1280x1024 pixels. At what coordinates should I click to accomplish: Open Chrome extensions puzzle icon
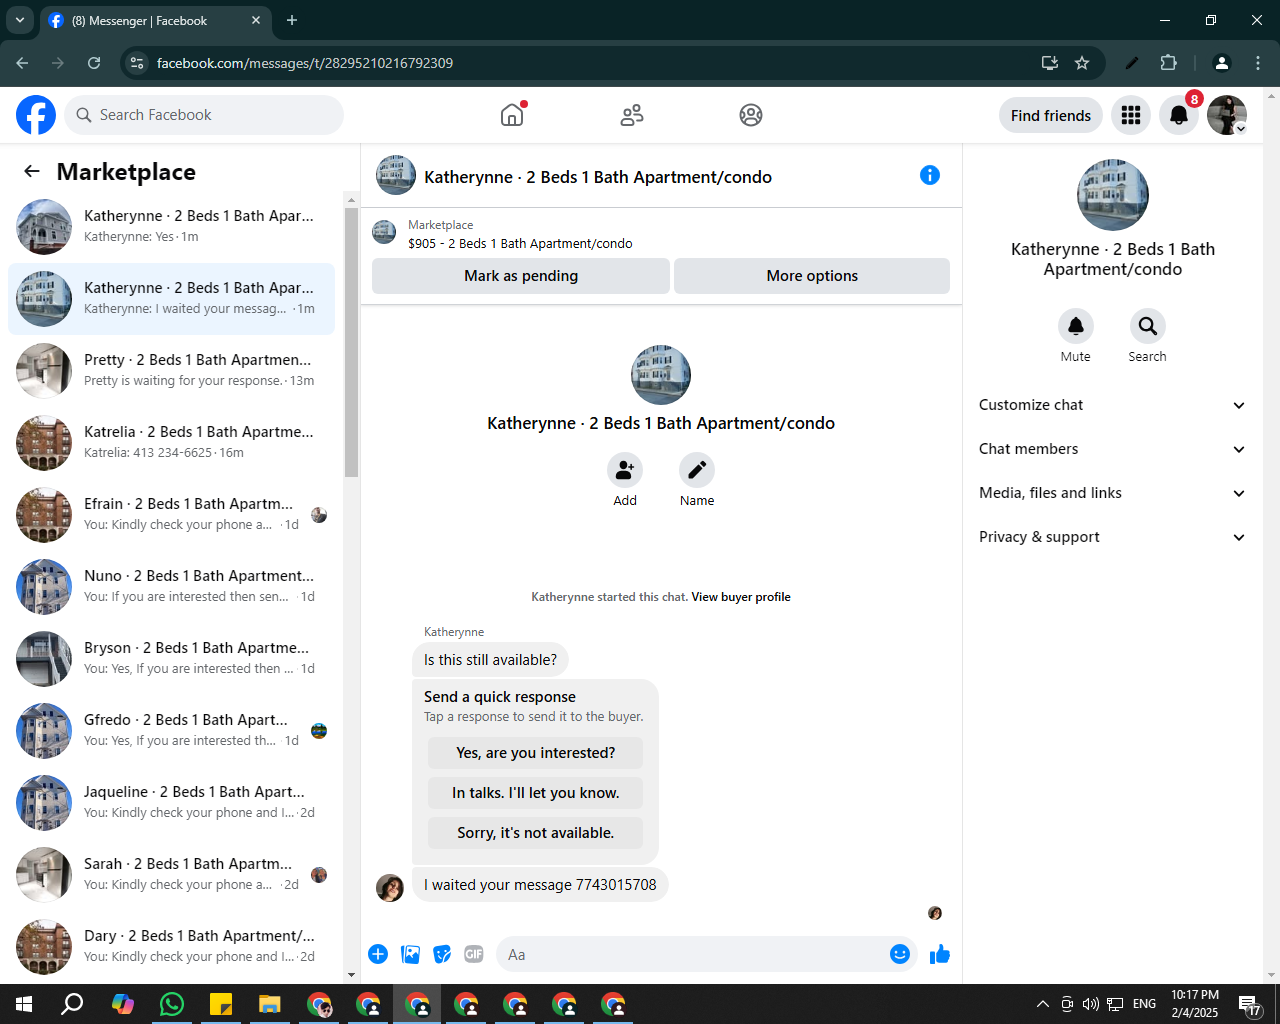(1169, 63)
